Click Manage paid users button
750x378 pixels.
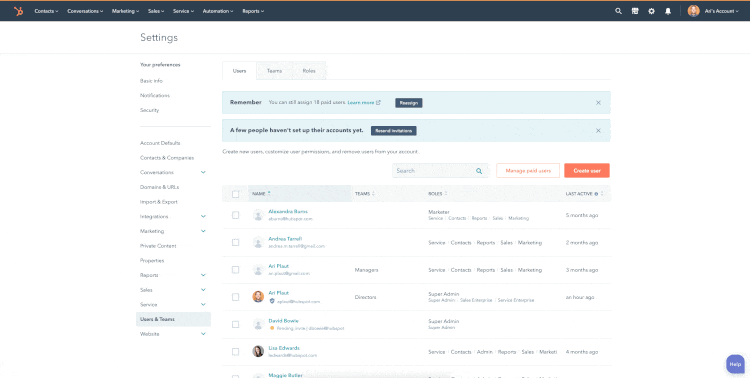click(528, 171)
